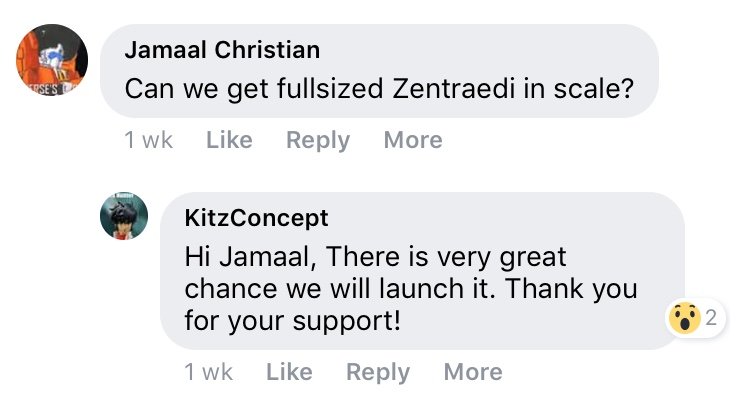This screenshot has width=750, height=409.
Task: Open More options on KitzConcept's reply
Action: tap(473, 372)
